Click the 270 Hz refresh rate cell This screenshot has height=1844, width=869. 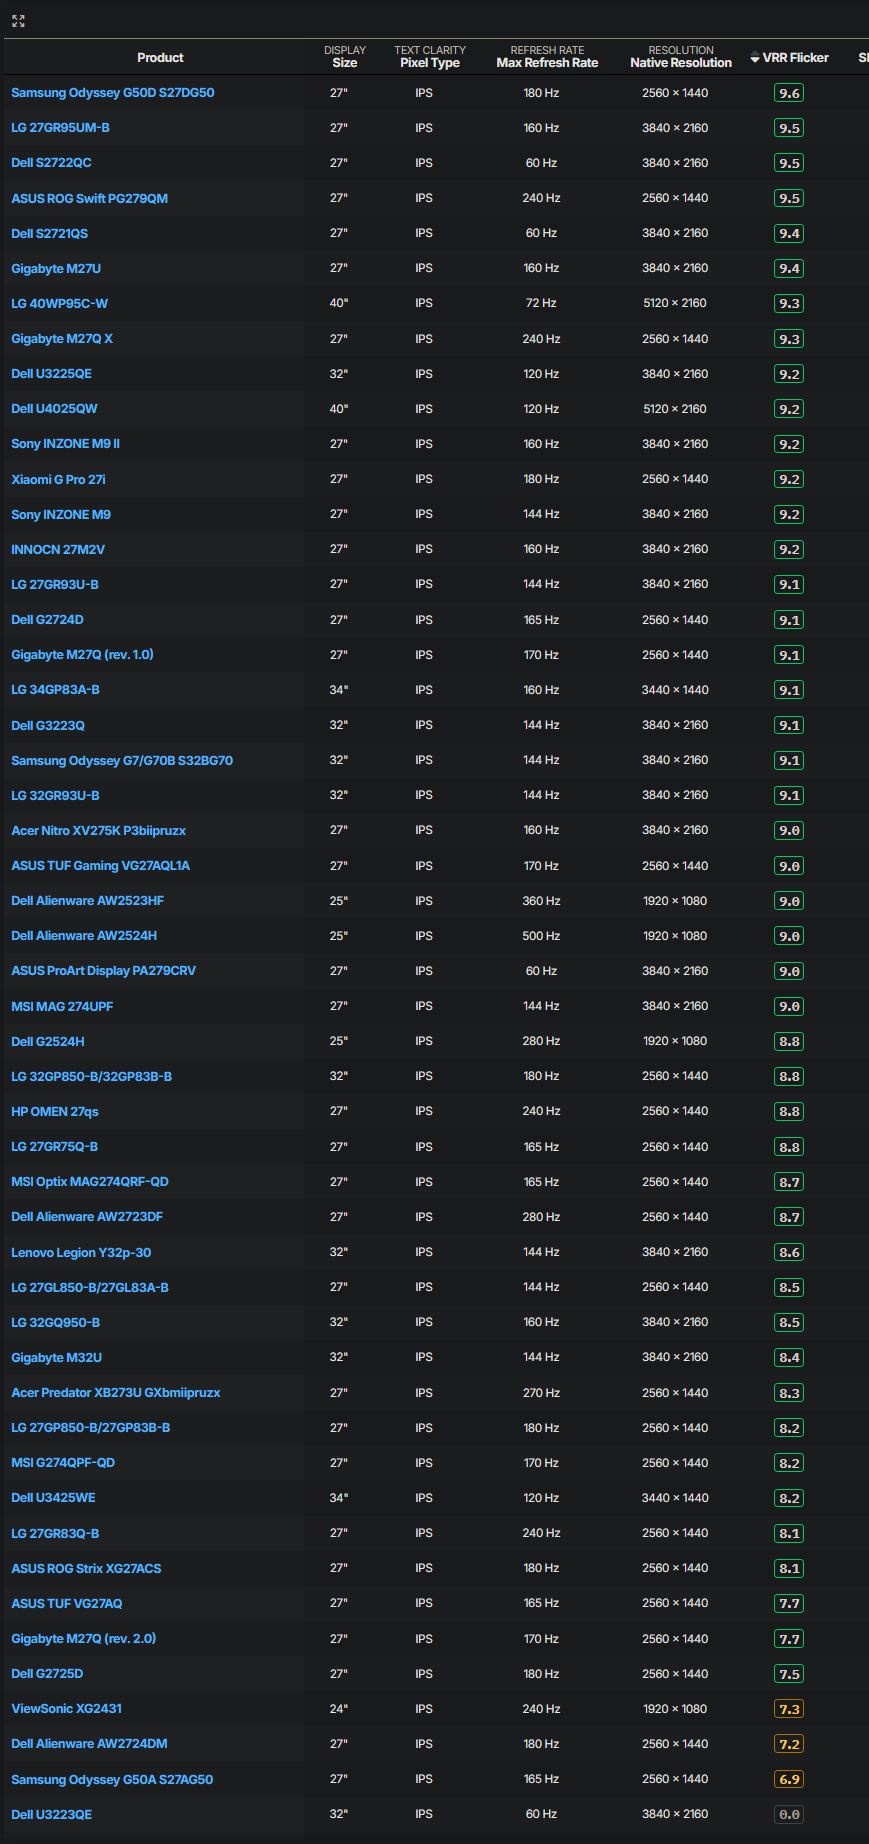[x=541, y=1392]
